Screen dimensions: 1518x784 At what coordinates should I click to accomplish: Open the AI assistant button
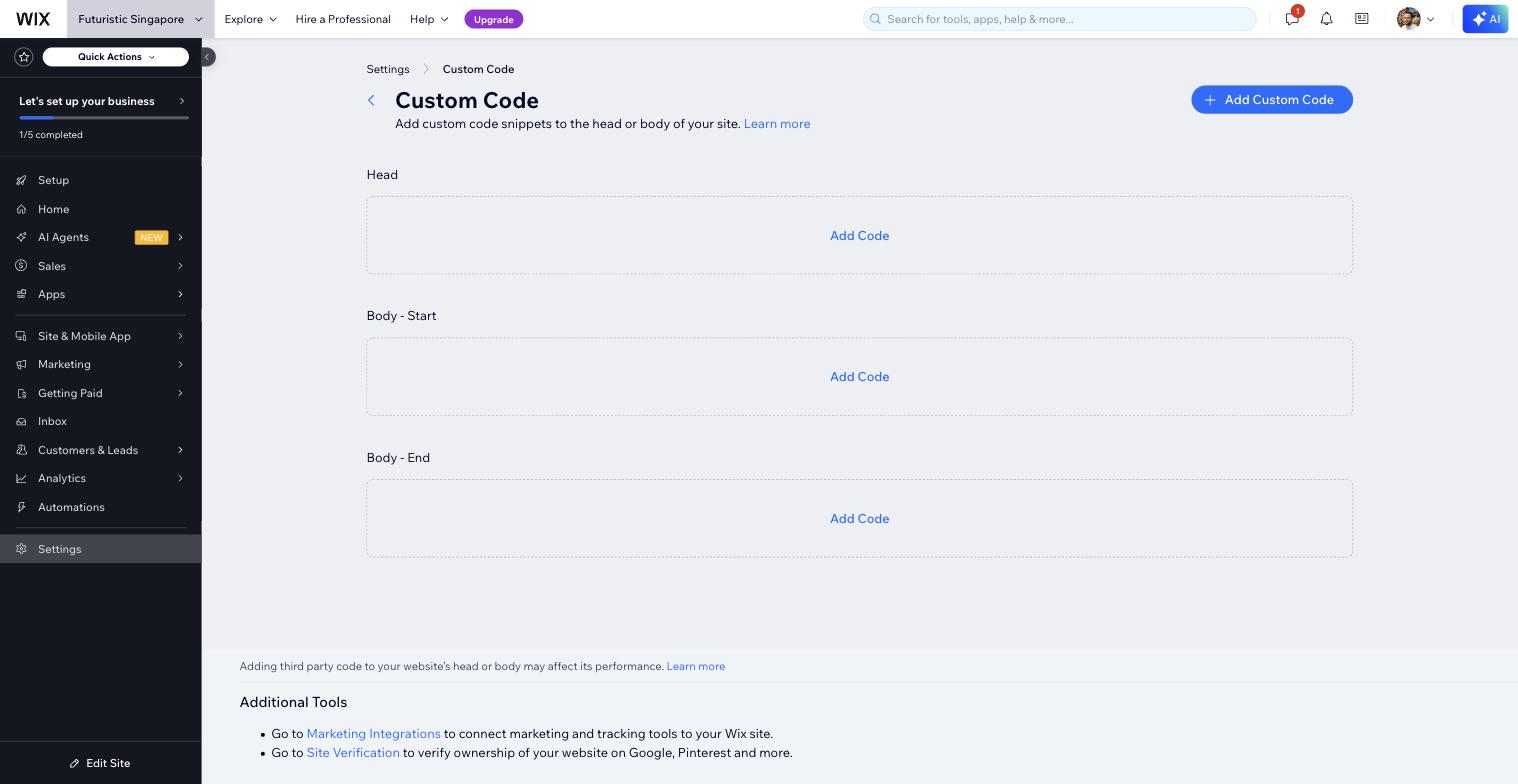(x=1485, y=19)
